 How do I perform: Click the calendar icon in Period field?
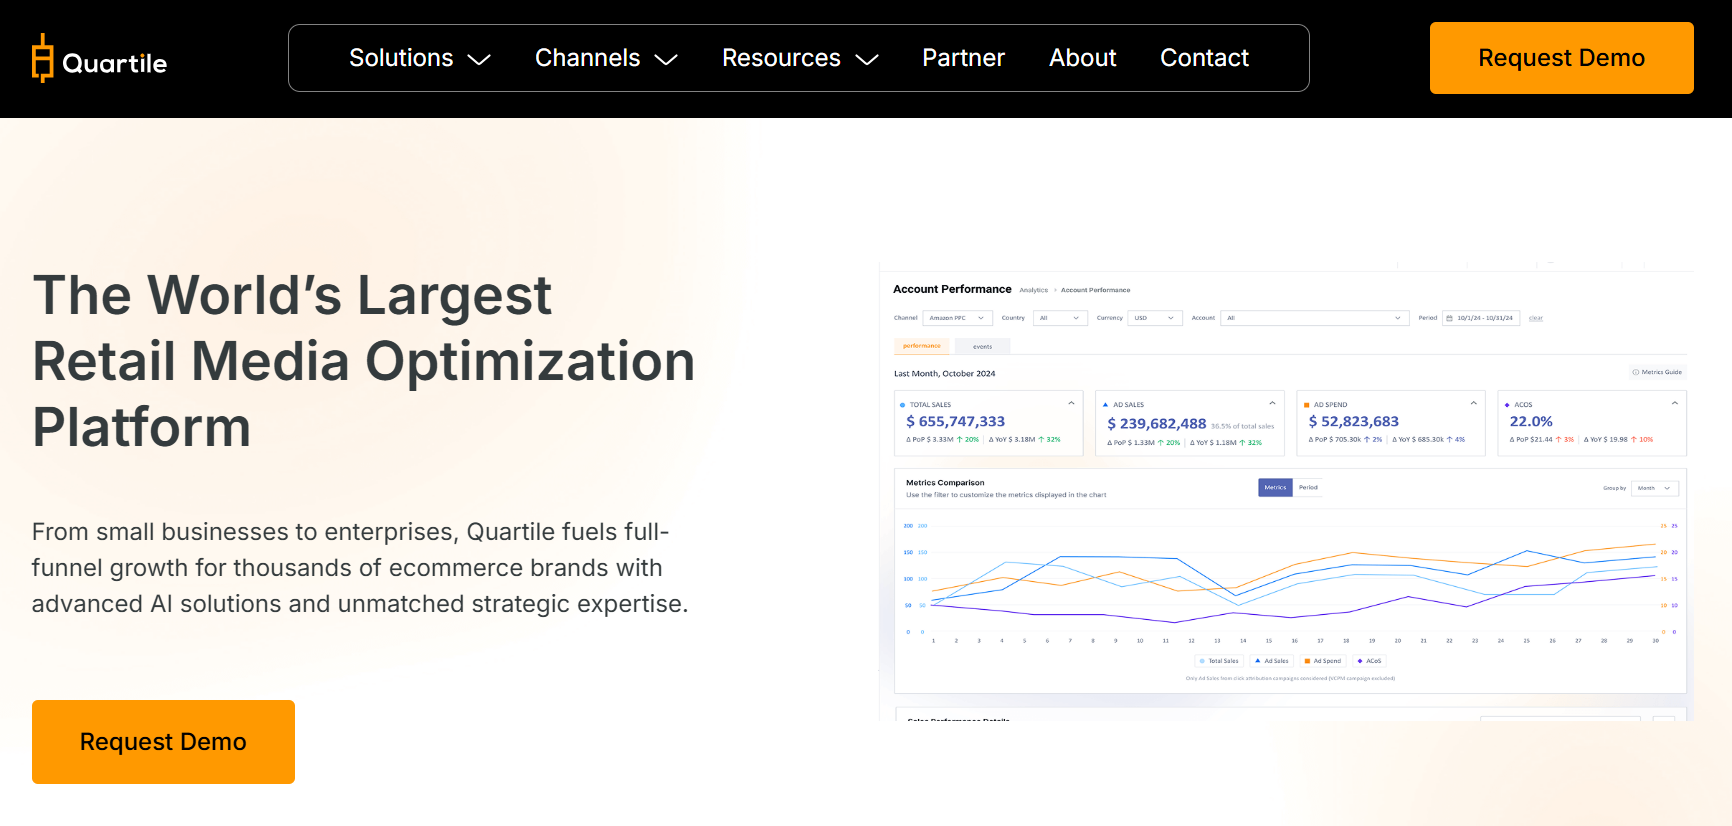tap(1450, 318)
